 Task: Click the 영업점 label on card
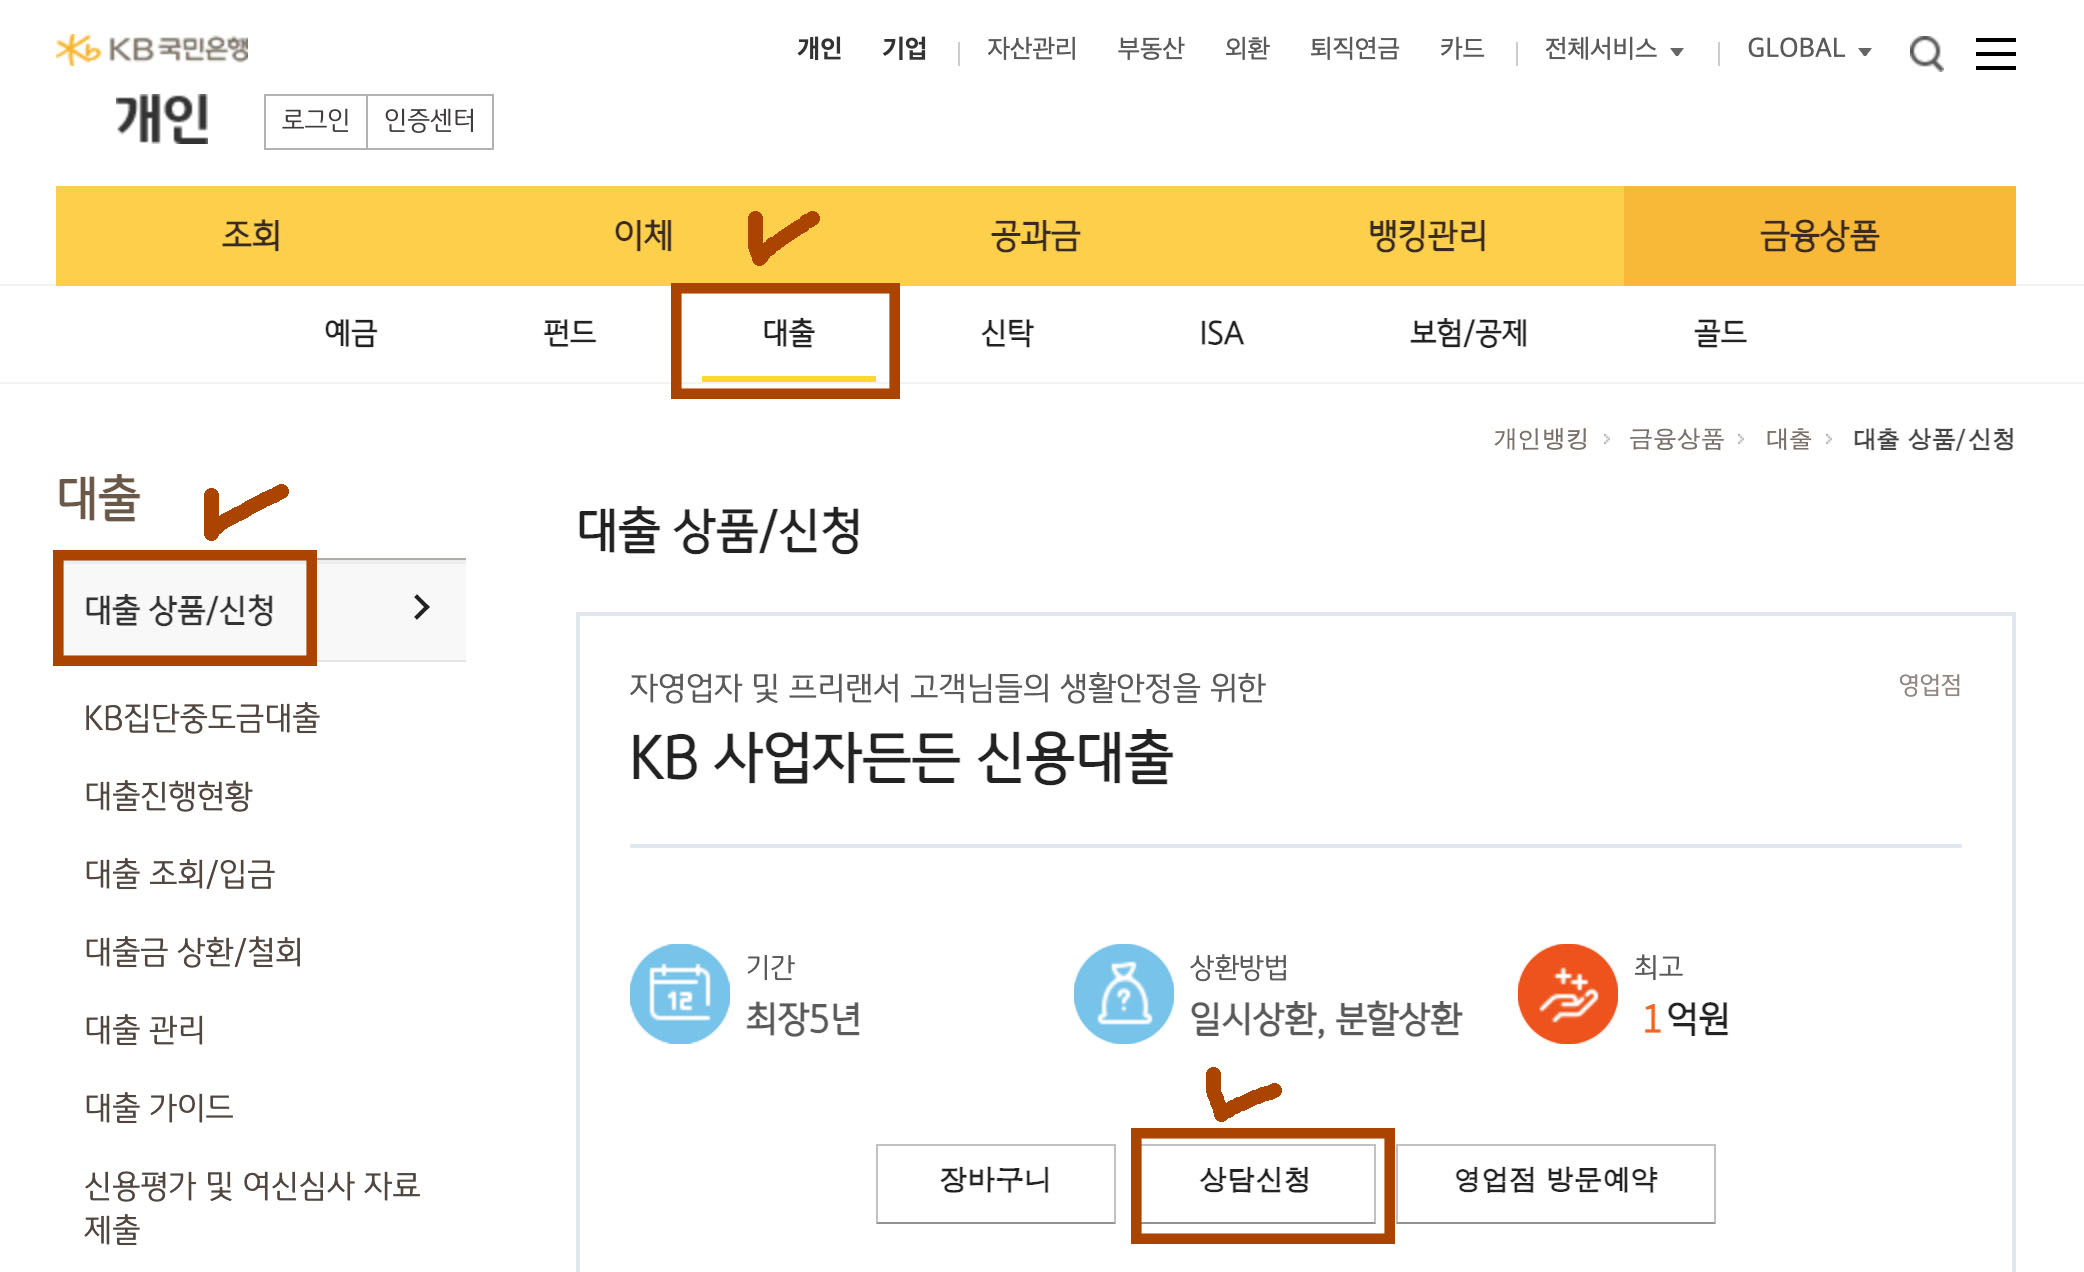tap(1930, 685)
